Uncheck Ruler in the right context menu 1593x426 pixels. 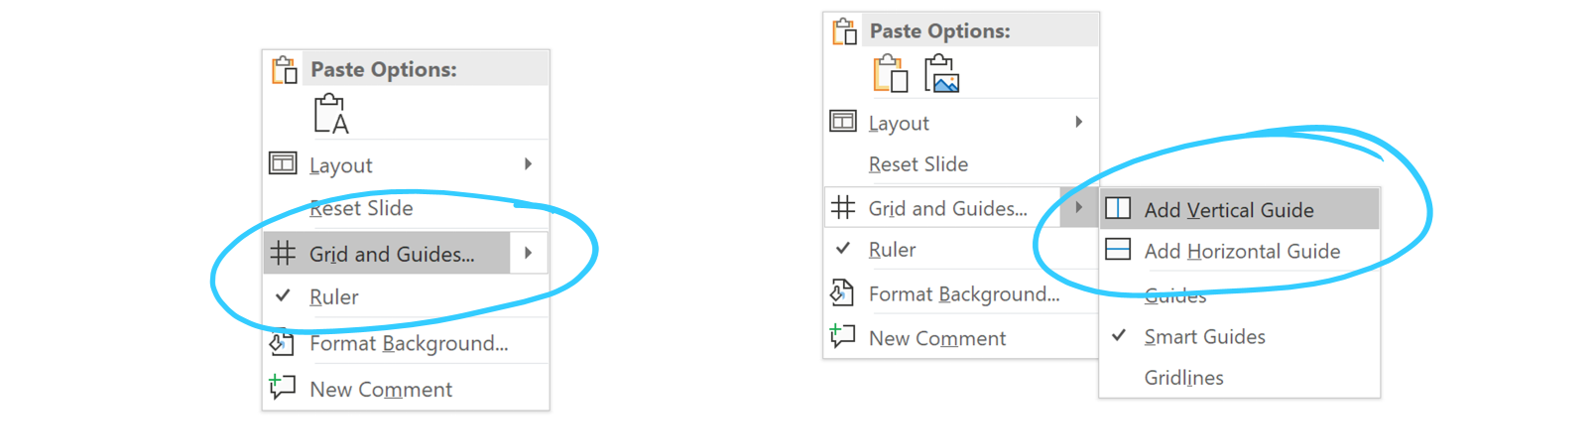(x=891, y=249)
